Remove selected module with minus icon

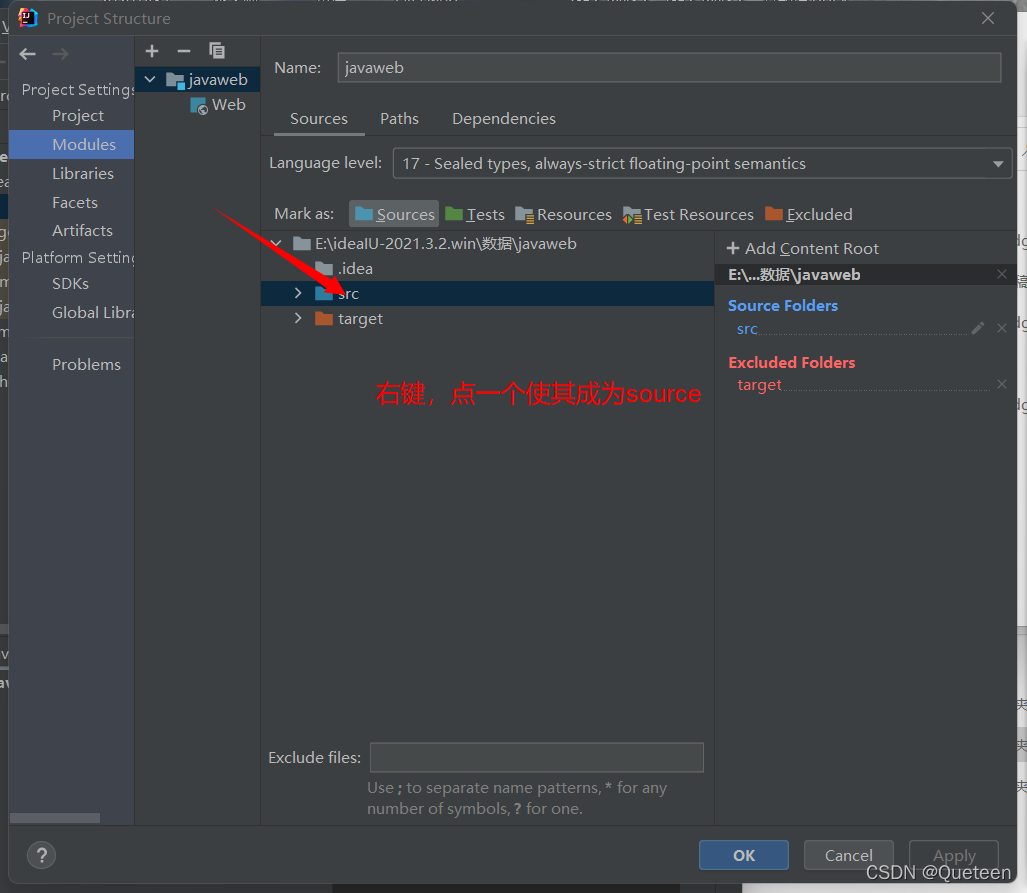click(184, 51)
